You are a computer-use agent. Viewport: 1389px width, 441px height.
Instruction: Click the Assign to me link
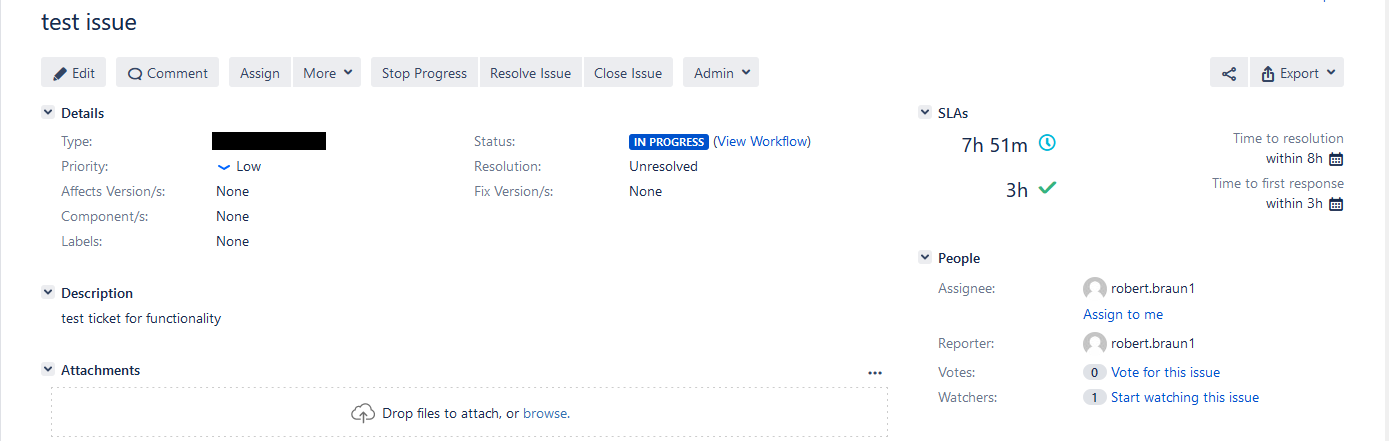[x=1123, y=314]
